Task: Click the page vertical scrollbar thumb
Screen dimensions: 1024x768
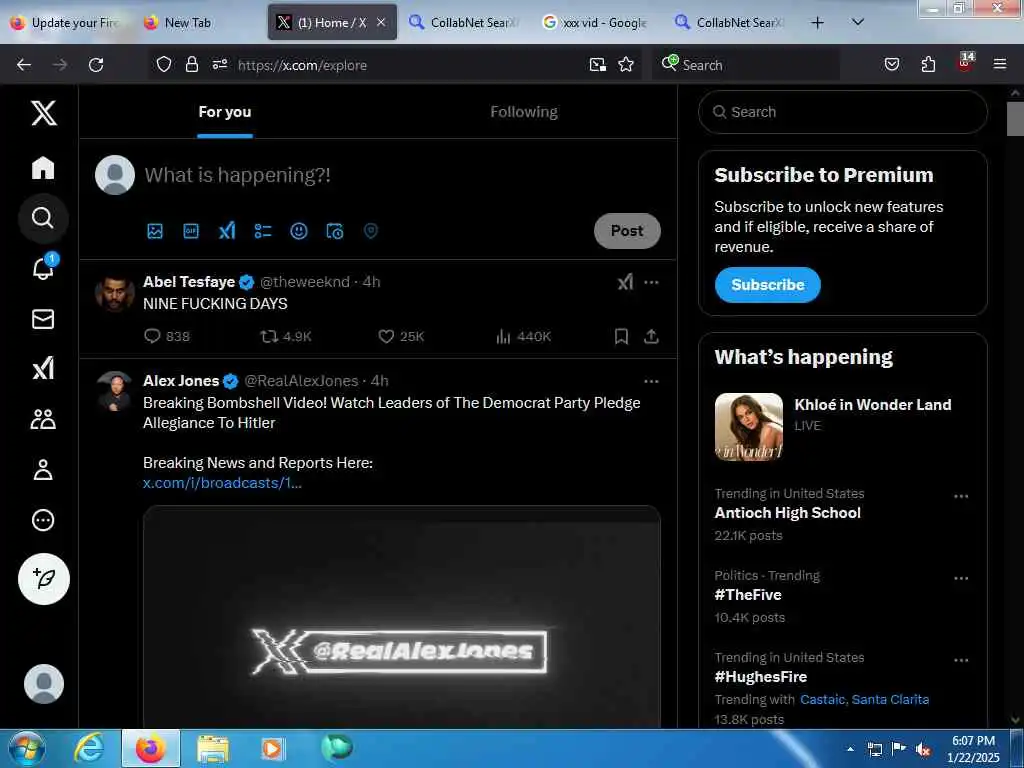Action: [x=1016, y=119]
